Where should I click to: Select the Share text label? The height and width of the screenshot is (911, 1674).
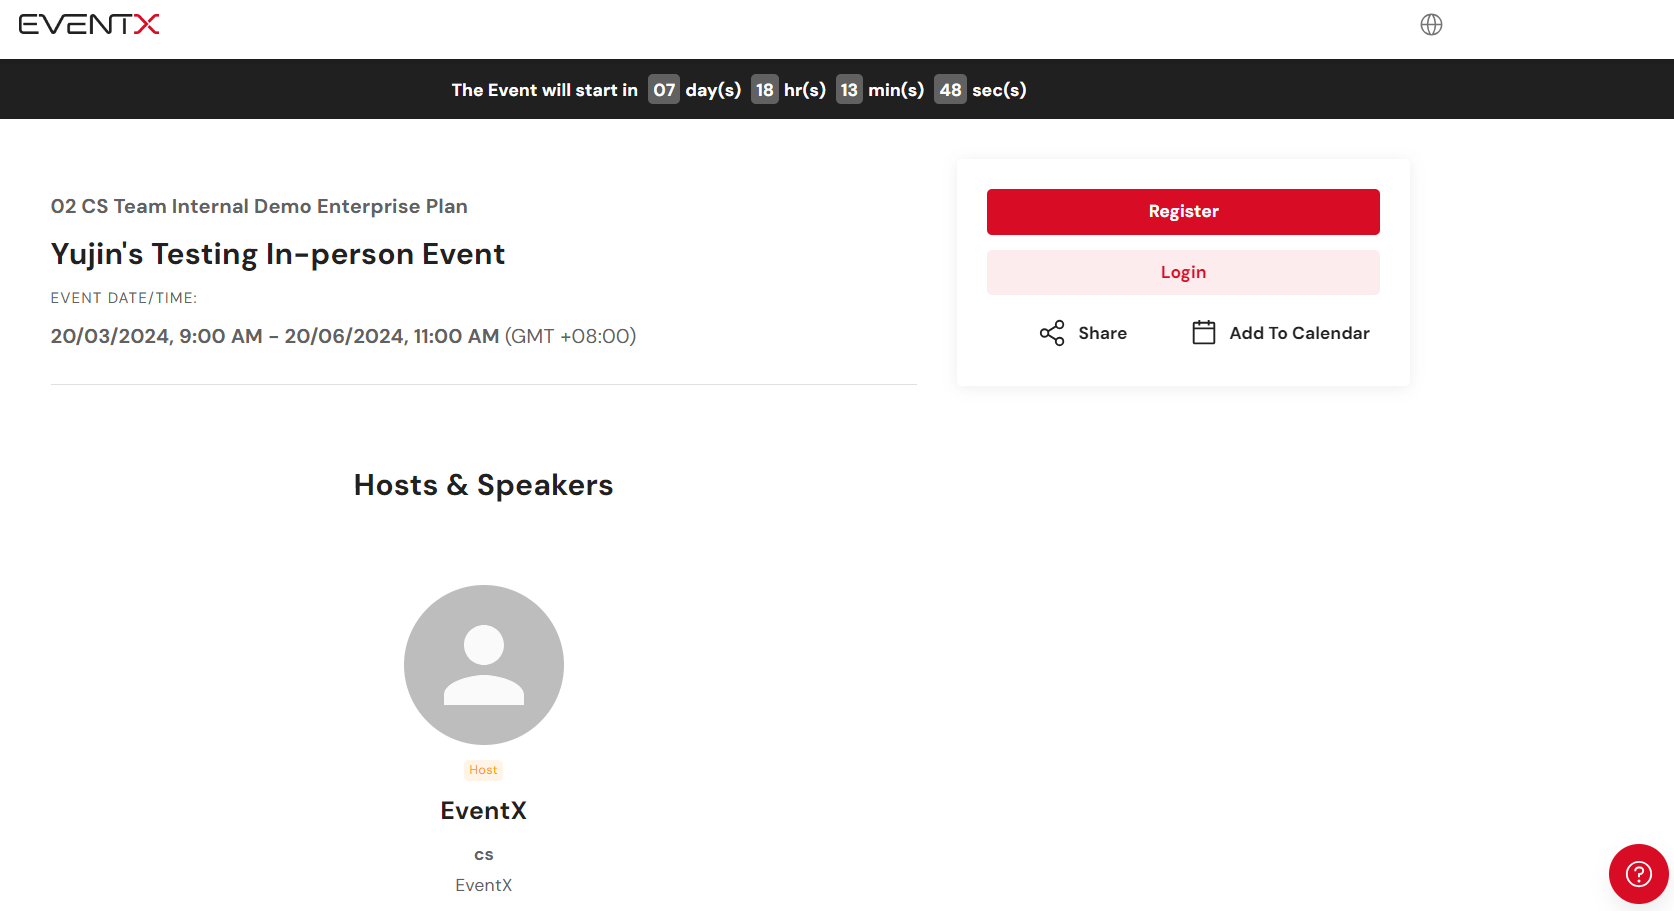point(1102,333)
